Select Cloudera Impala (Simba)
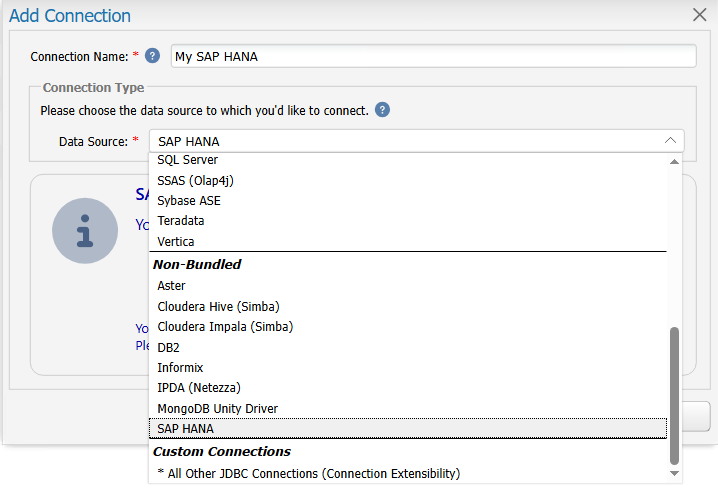 [408, 327]
